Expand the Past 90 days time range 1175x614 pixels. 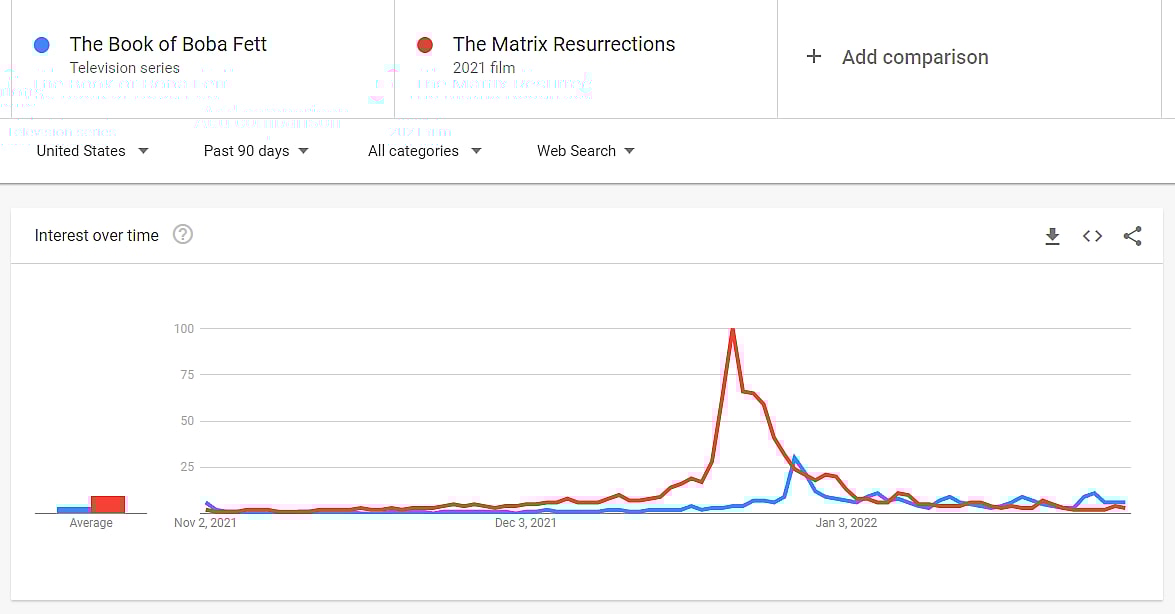[x=256, y=151]
